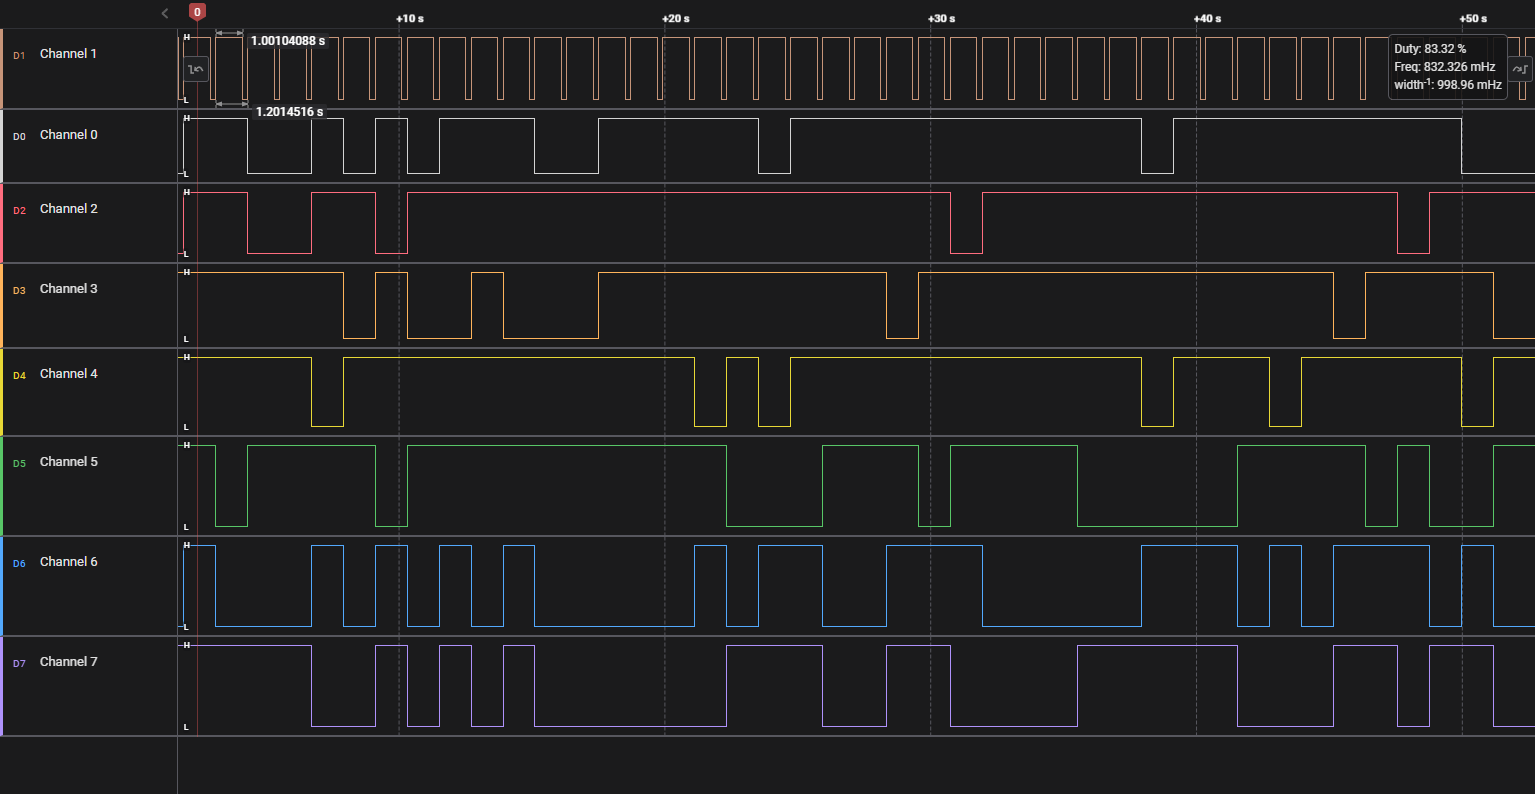Click the 1.00104088 s measurement label
Screen dimensions: 1535x794
288,41
